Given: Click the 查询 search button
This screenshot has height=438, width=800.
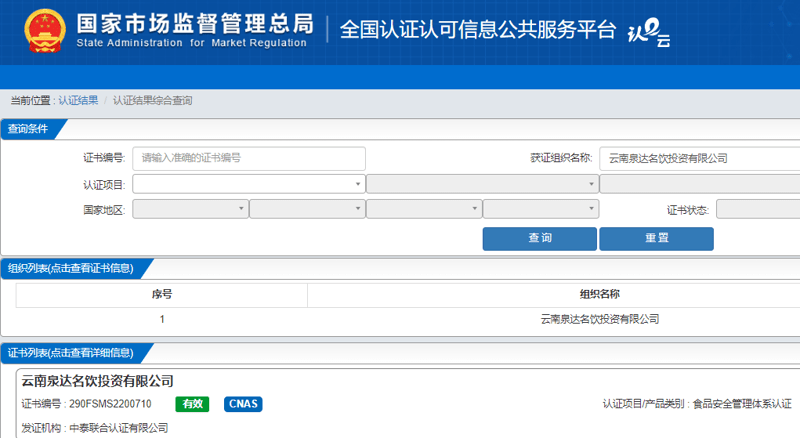Looking at the screenshot, I should tap(540, 238).
